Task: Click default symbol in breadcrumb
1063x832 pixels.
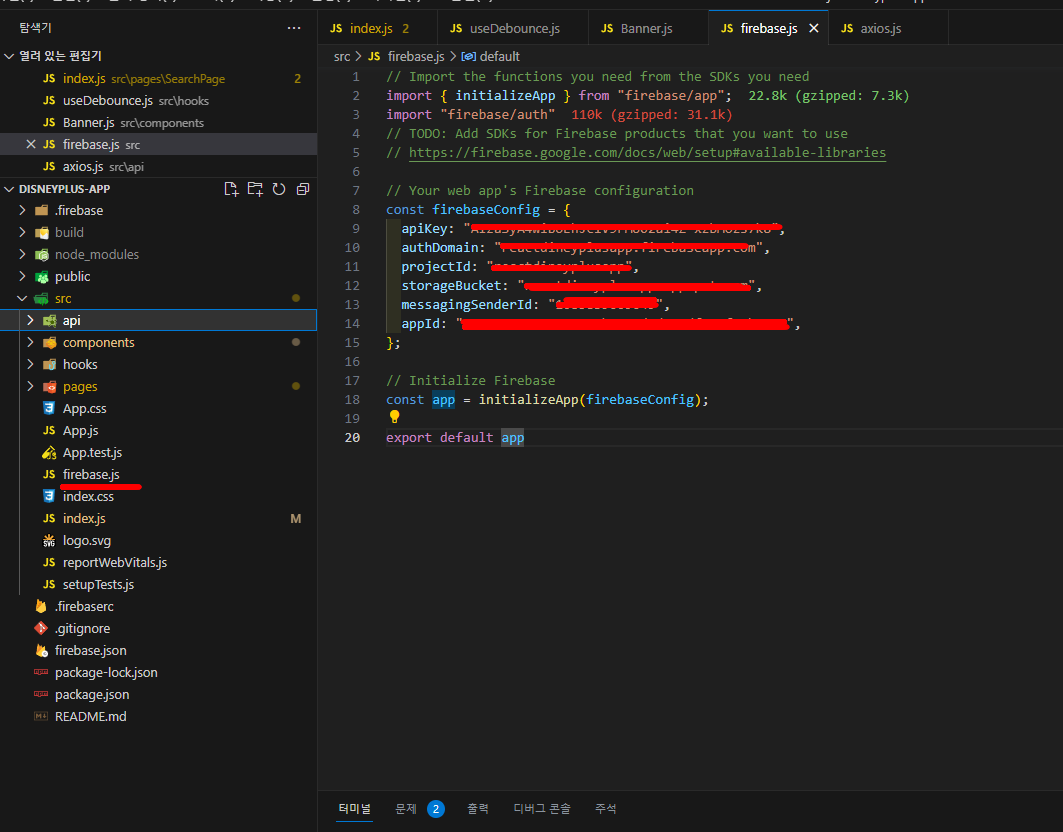Action: coord(499,56)
